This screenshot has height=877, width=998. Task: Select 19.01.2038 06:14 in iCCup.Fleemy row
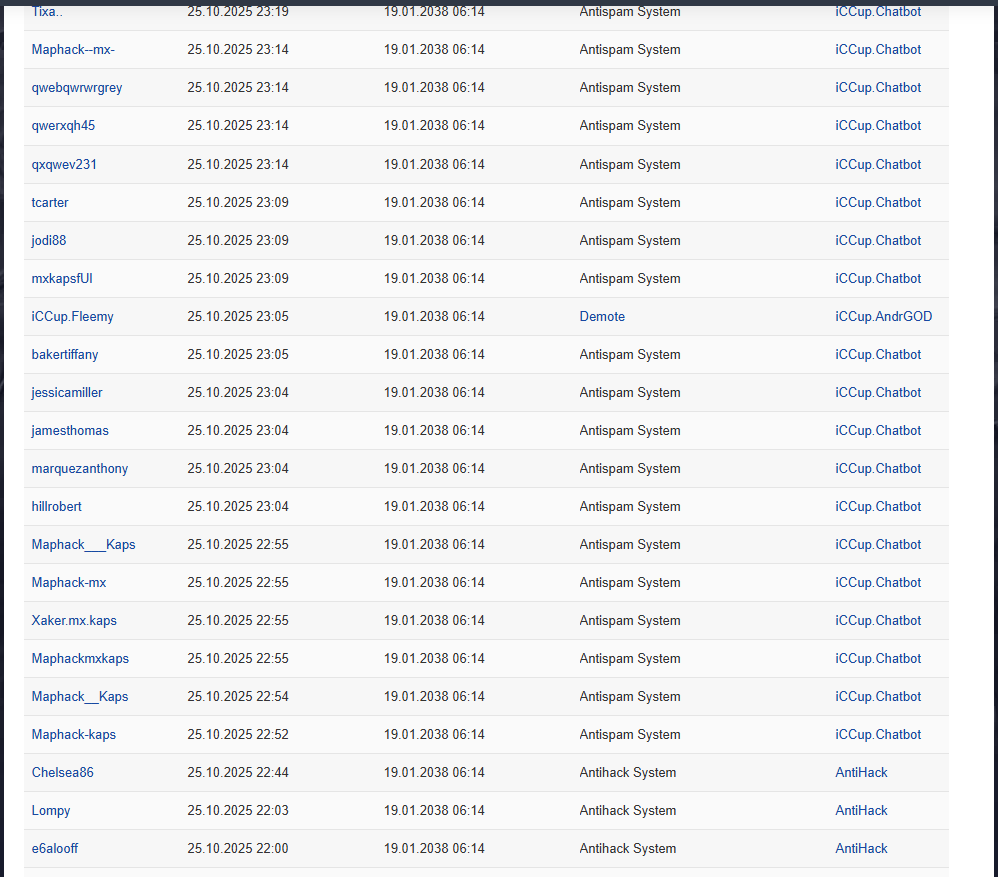434,316
